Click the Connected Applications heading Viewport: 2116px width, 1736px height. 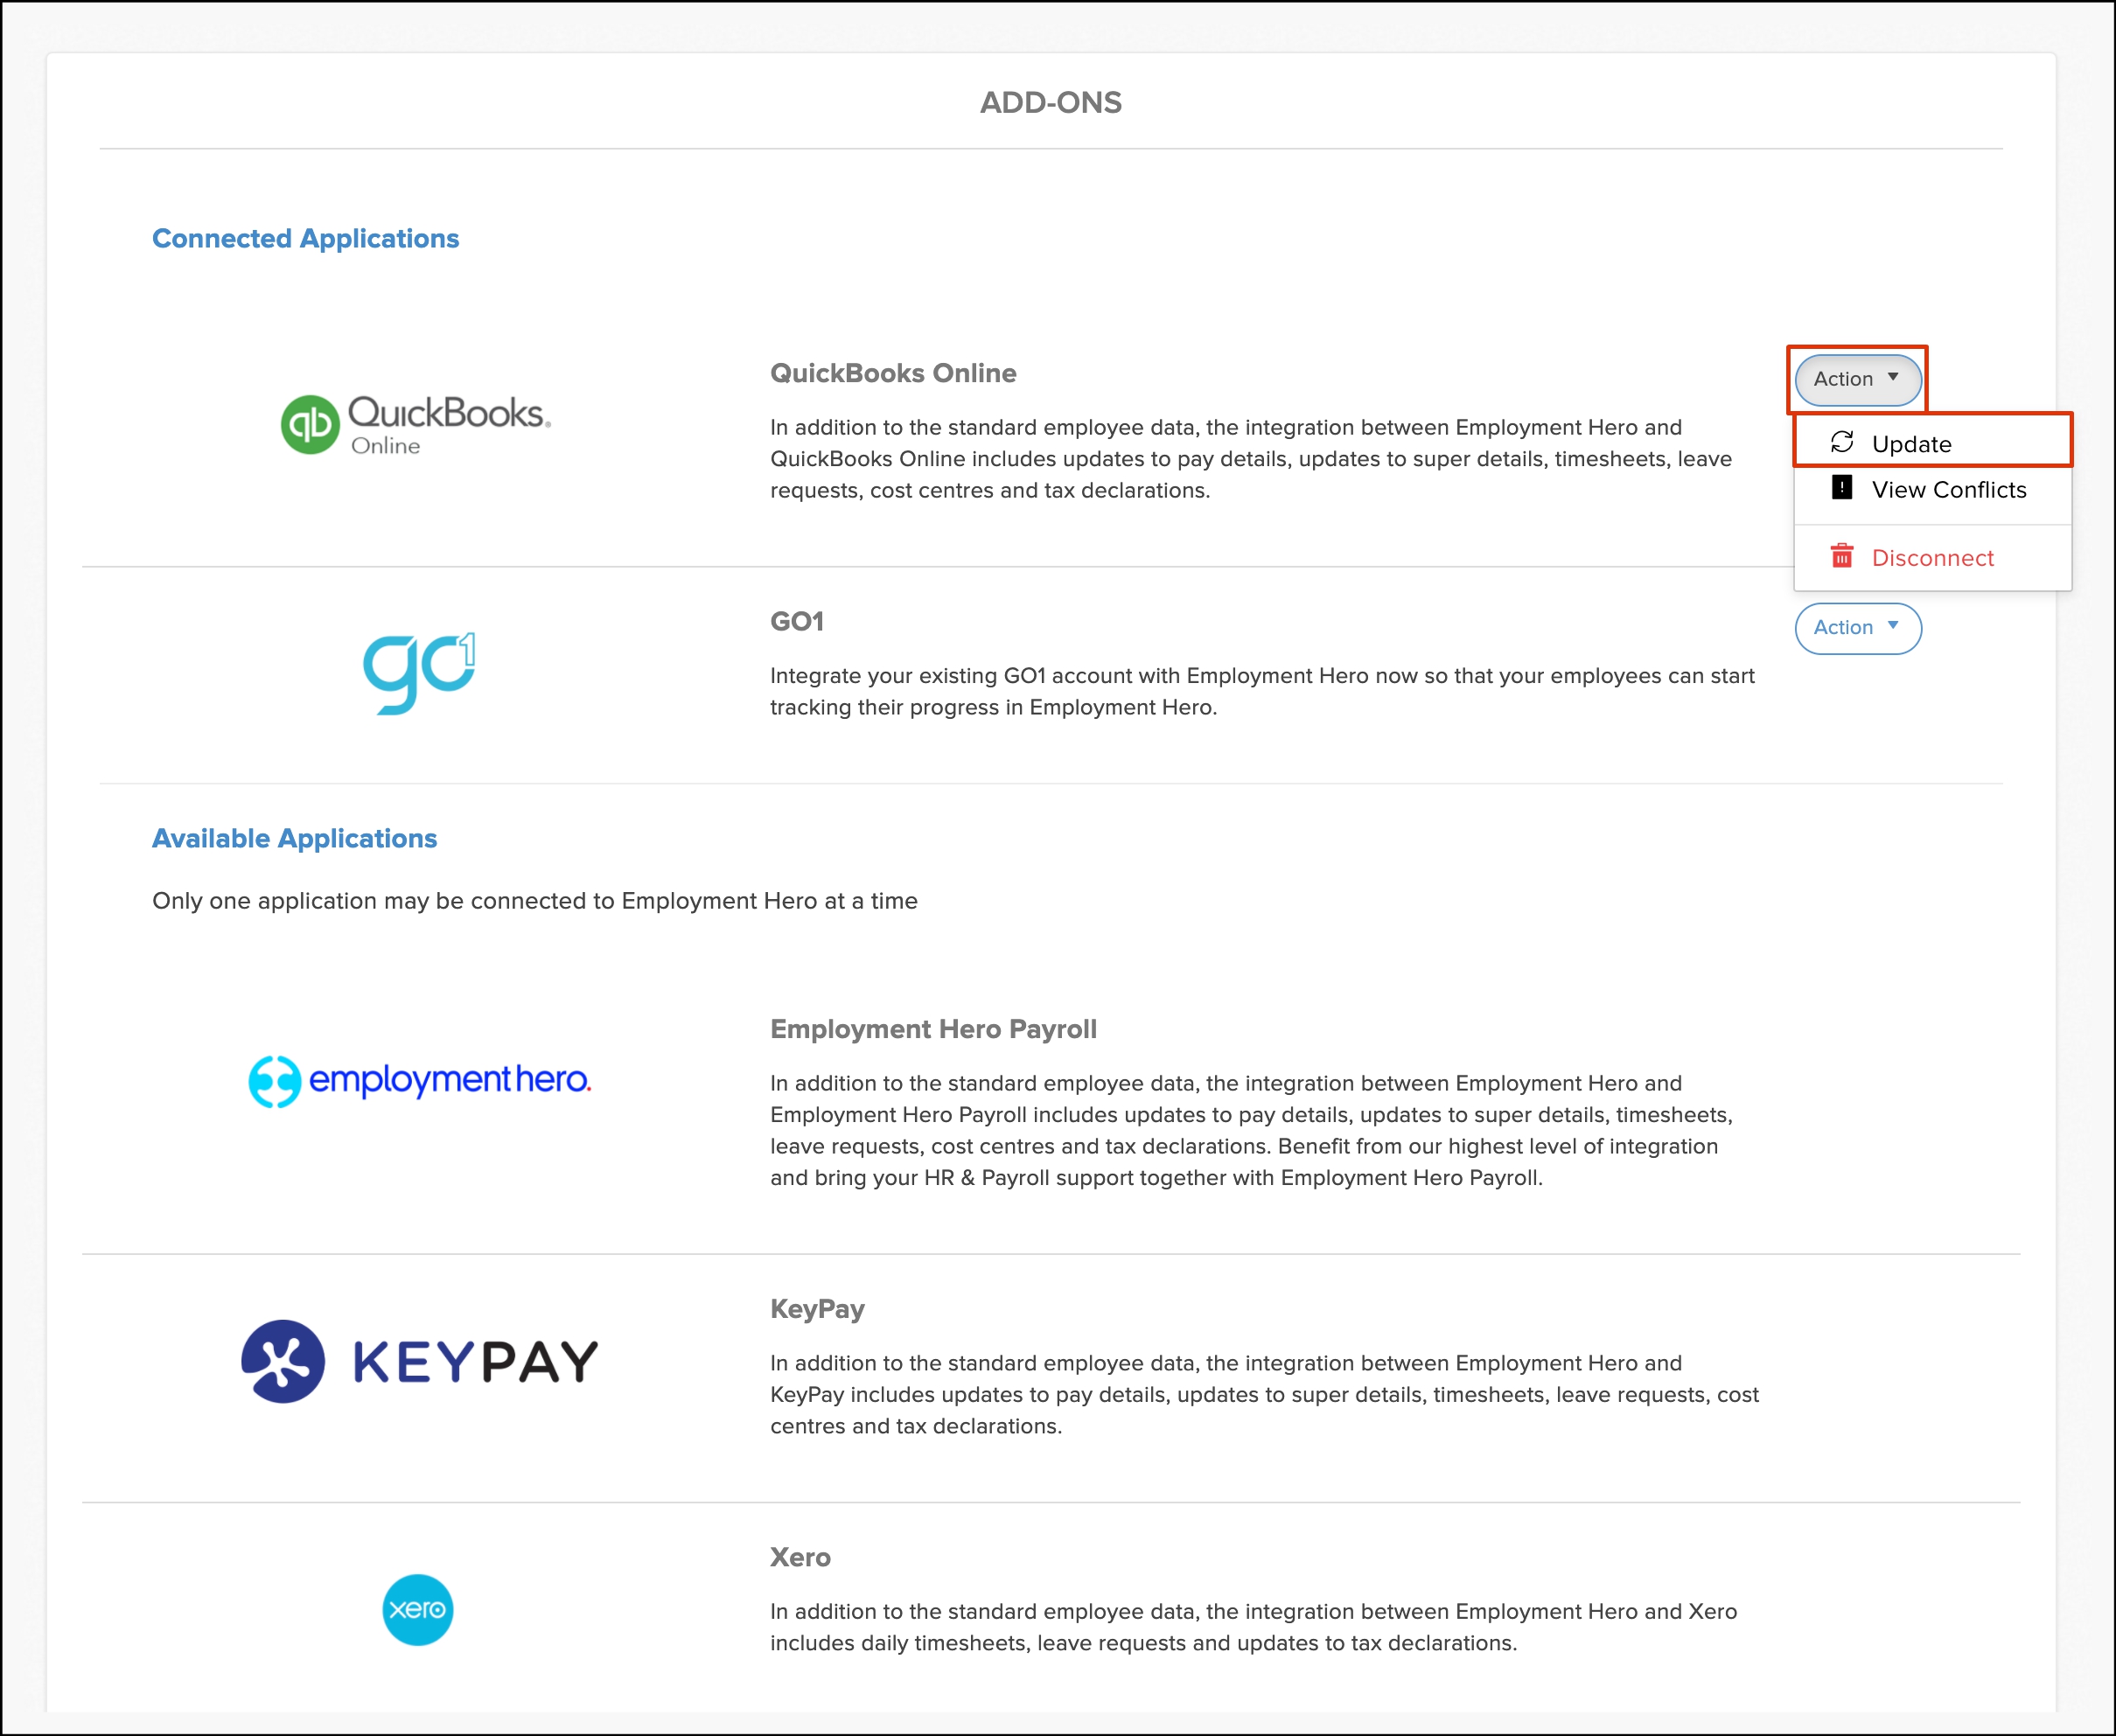(x=305, y=238)
